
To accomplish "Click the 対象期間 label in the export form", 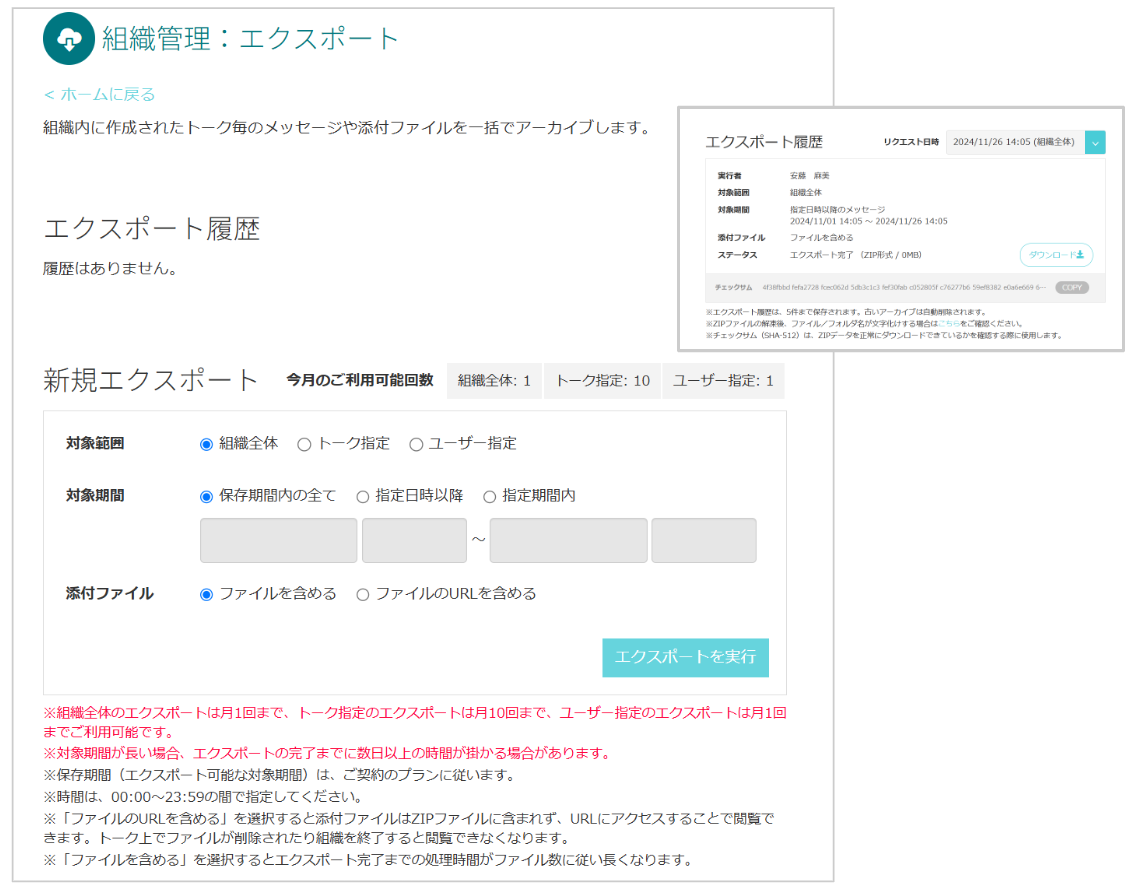I will [x=95, y=496].
